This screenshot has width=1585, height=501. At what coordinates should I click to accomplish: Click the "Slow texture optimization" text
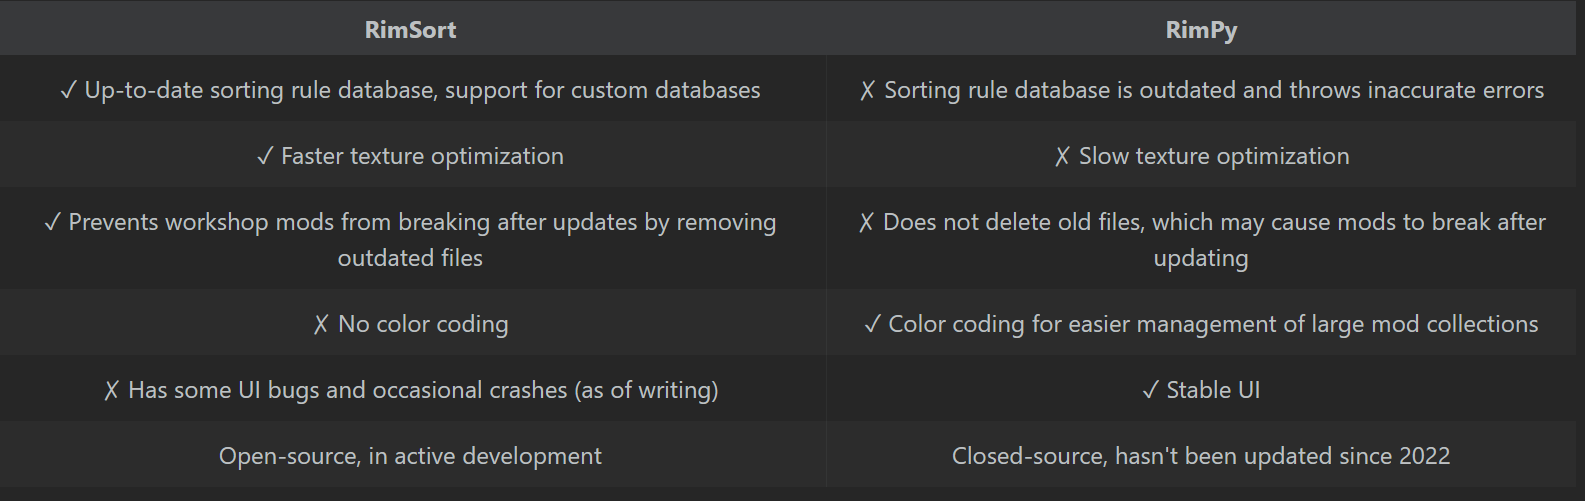coord(1214,156)
